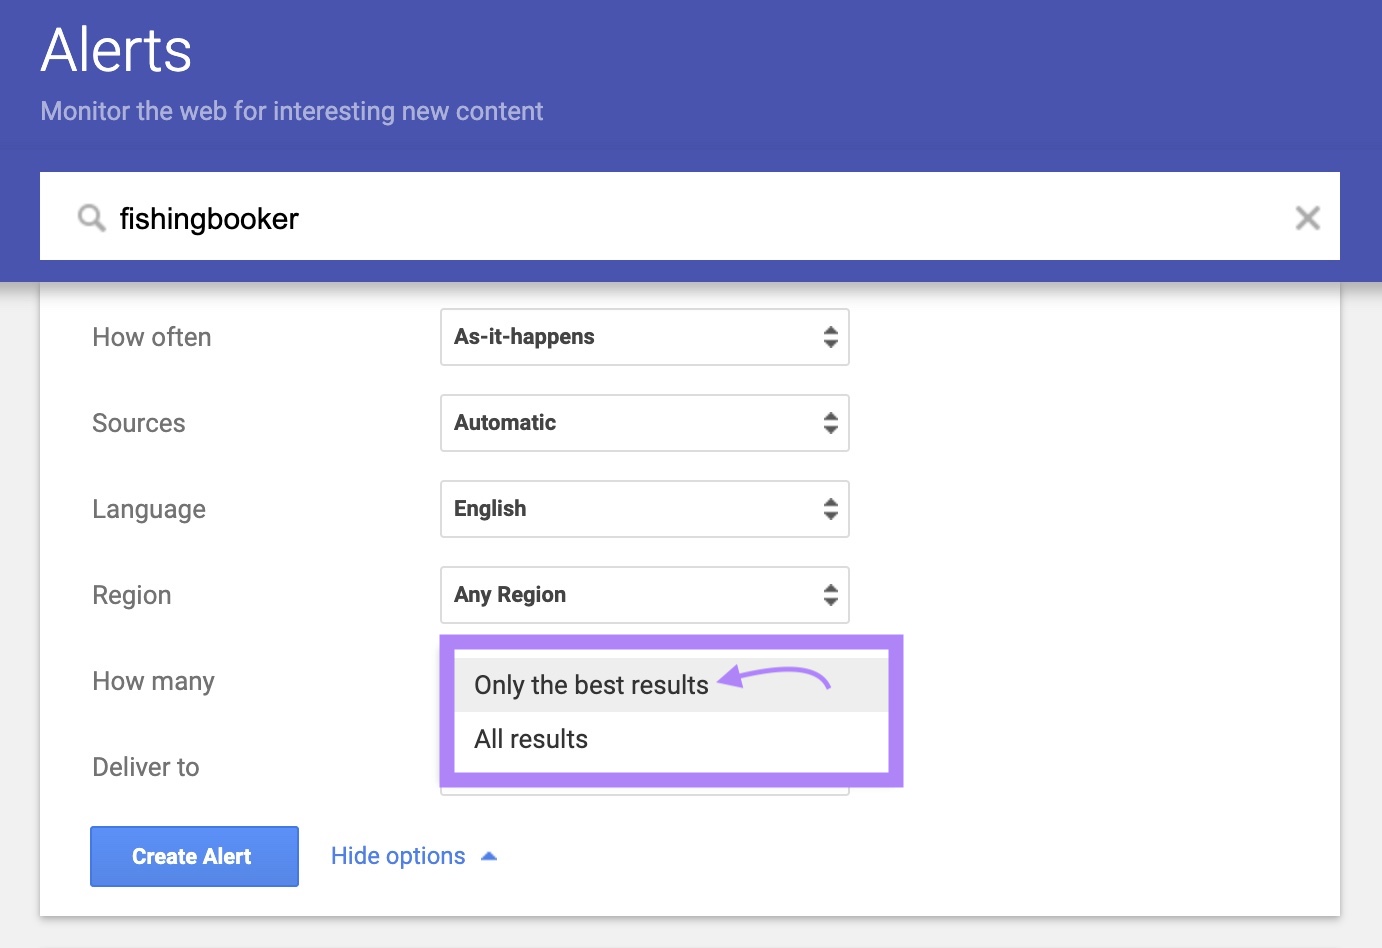Click the collapse chevron next to Hide options
The height and width of the screenshot is (948, 1382).
(489, 855)
